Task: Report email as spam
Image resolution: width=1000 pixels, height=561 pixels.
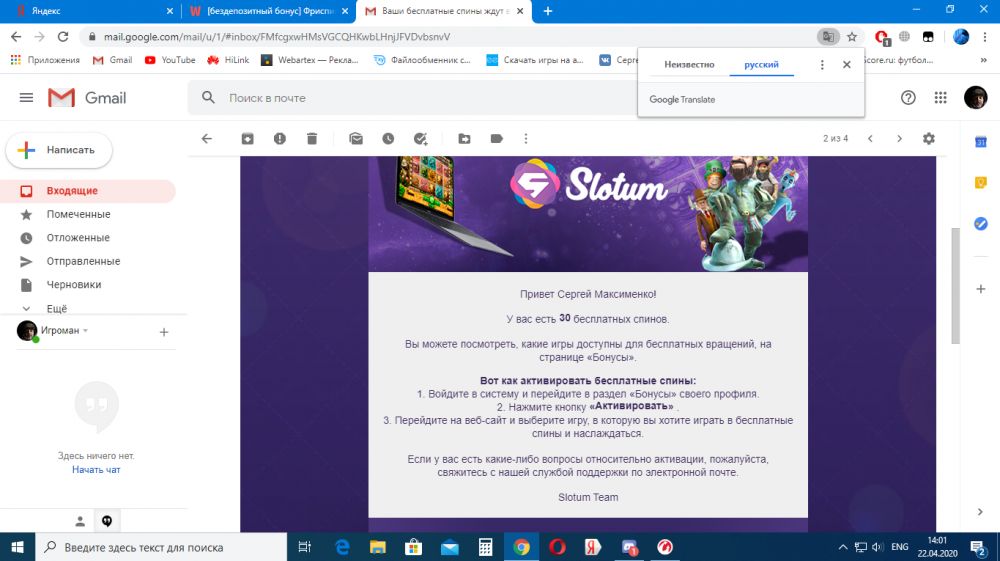Action: click(279, 138)
